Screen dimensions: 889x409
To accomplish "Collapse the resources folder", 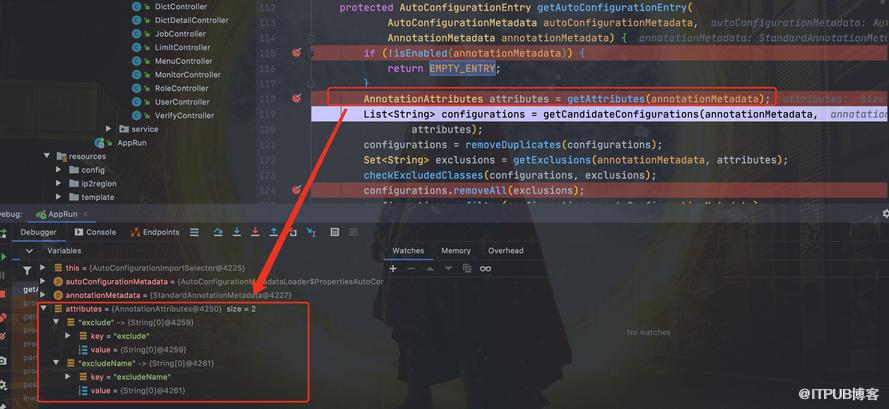I will coord(47,156).
